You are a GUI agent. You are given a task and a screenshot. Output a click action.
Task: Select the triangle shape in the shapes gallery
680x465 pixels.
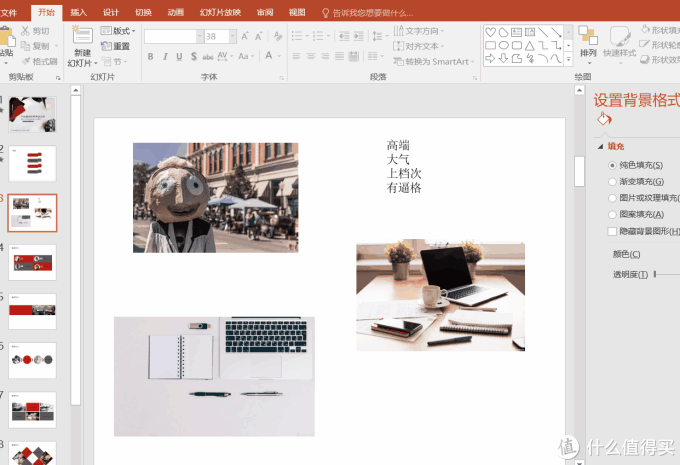[x=530, y=45]
